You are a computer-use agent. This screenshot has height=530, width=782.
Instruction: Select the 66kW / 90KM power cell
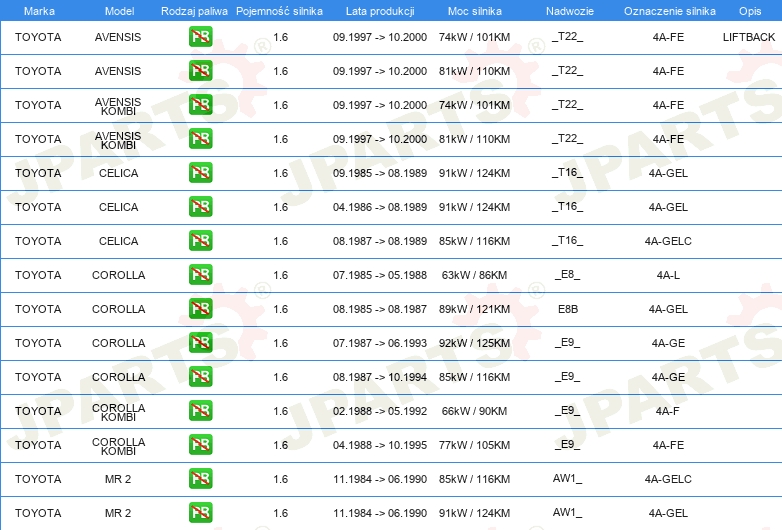click(x=474, y=411)
